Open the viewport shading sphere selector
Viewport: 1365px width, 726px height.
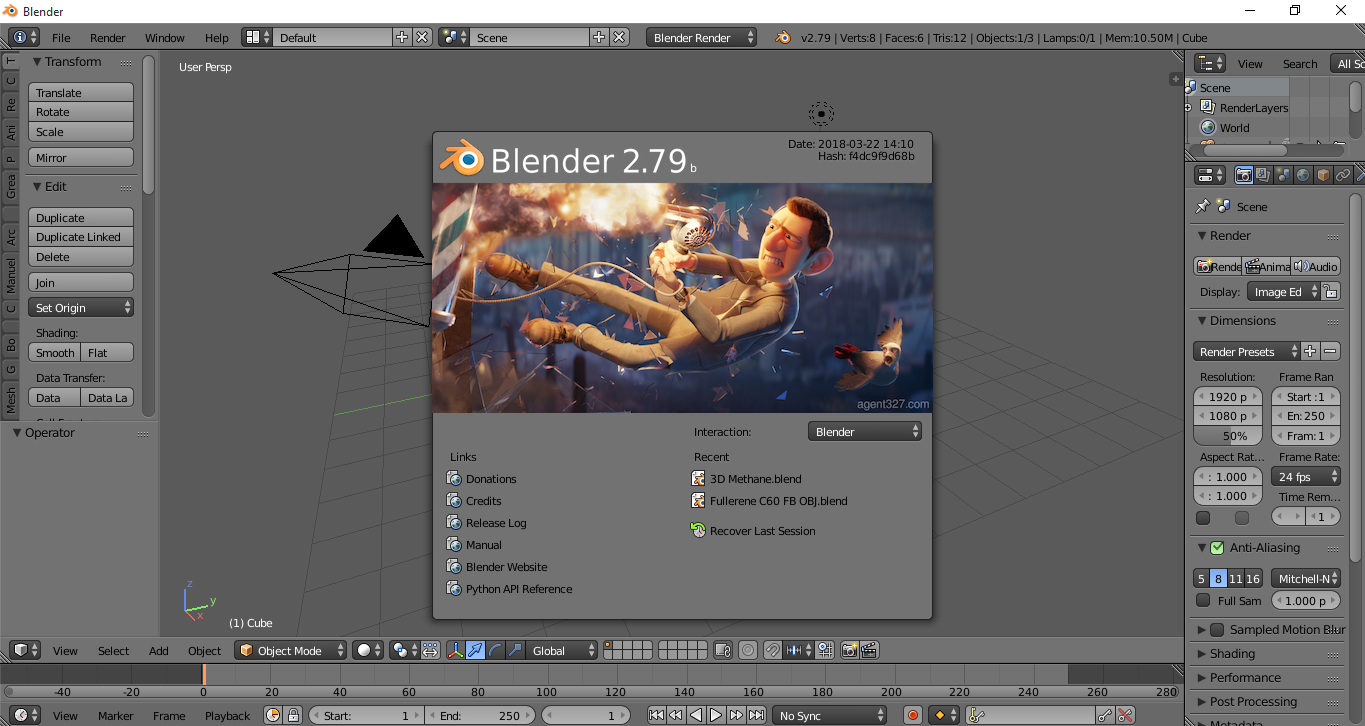pyautogui.click(x=368, y=651)
